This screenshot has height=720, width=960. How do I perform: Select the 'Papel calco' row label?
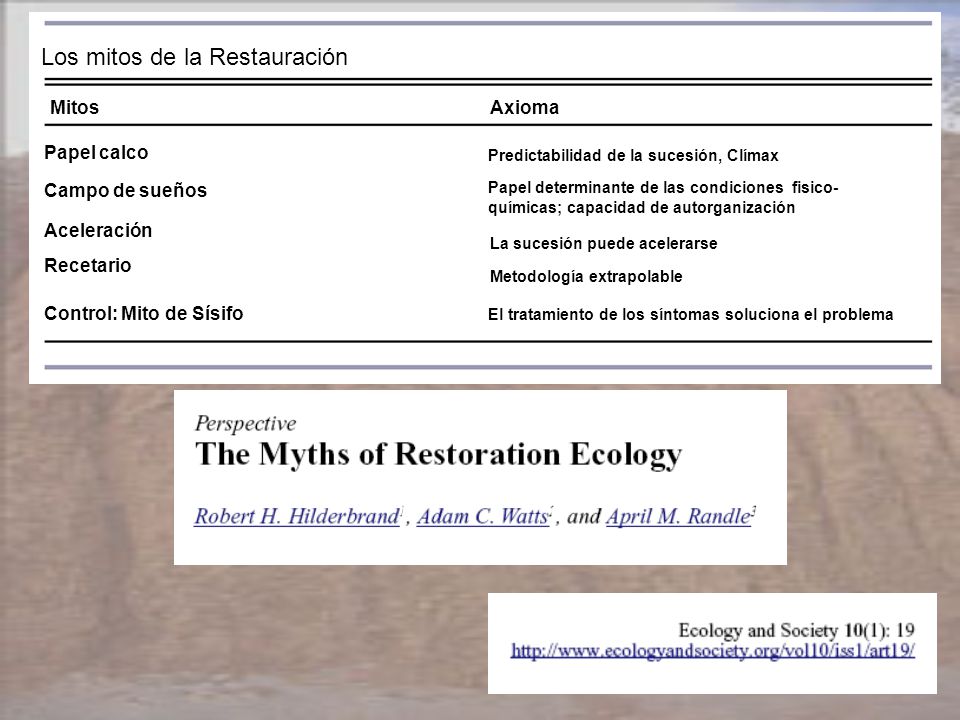[x=96, y=152]
